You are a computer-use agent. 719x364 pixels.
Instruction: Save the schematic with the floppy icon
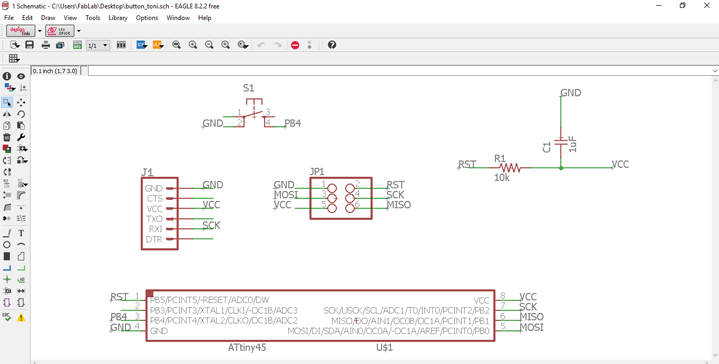[x=29, y=45]
